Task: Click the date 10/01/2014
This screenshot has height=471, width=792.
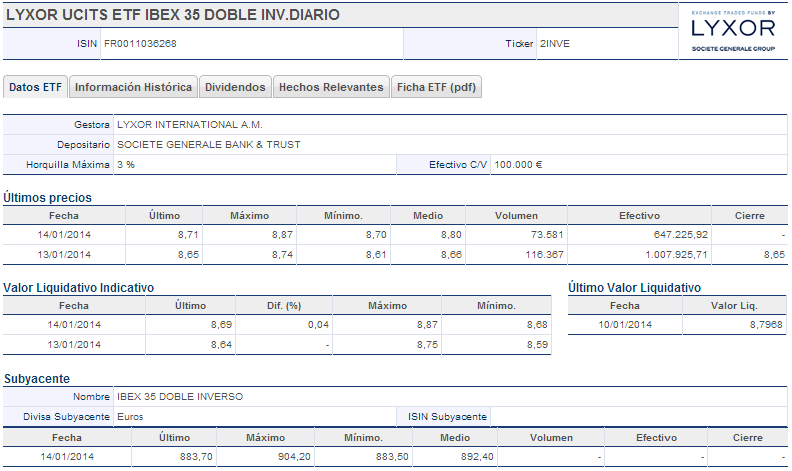Action: click(625, 324)
